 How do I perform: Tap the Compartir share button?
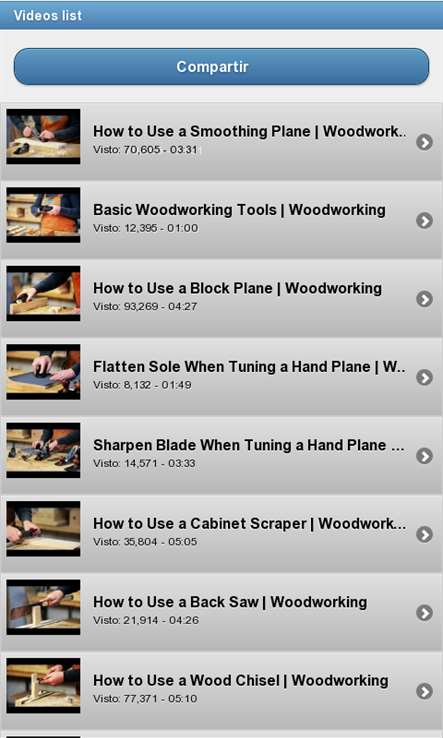pos(221,66)
